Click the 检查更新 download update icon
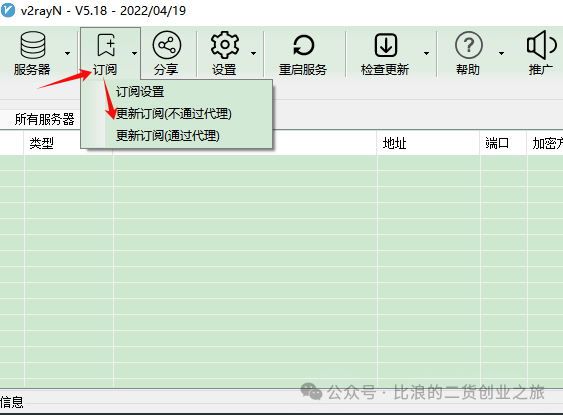The image size is (563, 415). click(386, 45)
